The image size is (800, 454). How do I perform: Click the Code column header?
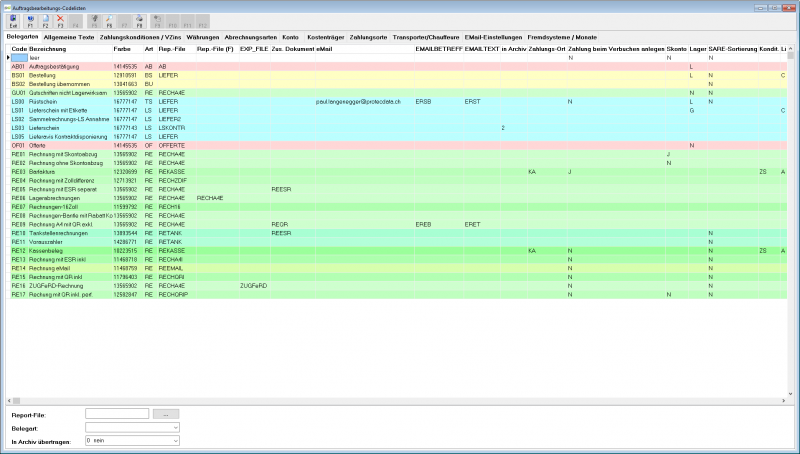(x=19, y=49)
